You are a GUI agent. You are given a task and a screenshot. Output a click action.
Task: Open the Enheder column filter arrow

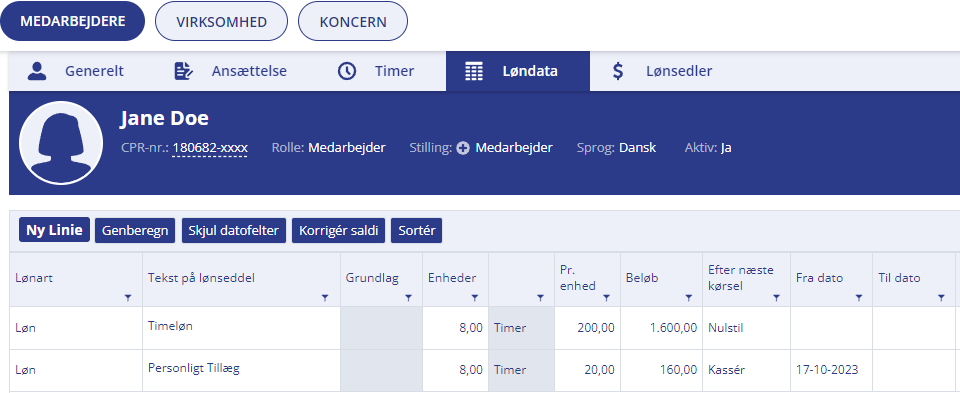[474, 298]
